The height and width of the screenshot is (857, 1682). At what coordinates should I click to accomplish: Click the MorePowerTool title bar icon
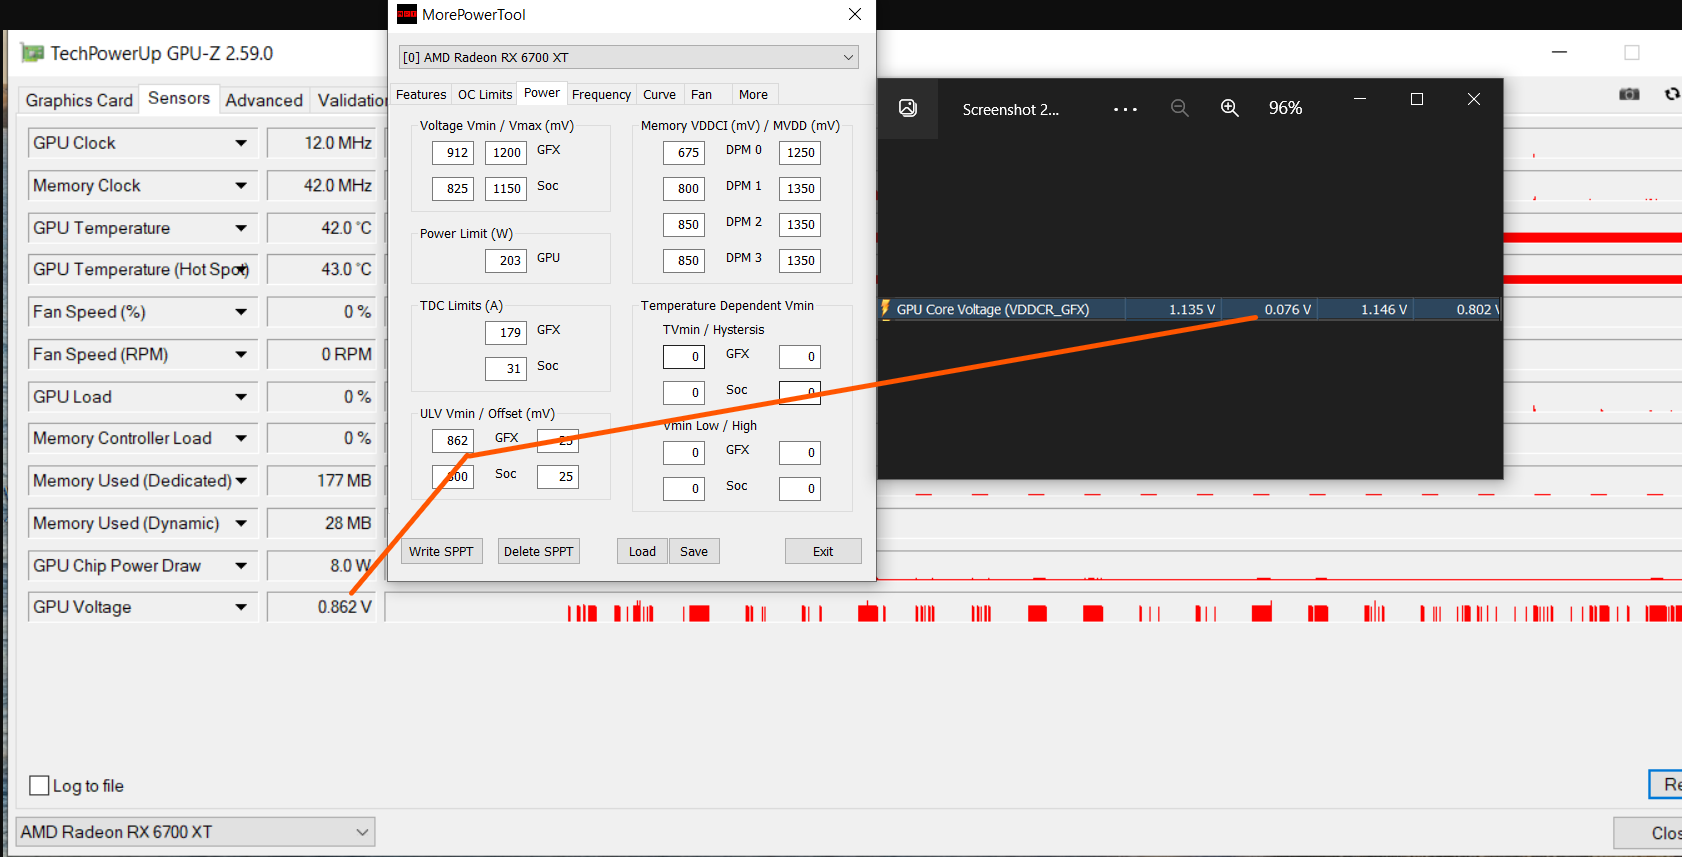[407, 14]
